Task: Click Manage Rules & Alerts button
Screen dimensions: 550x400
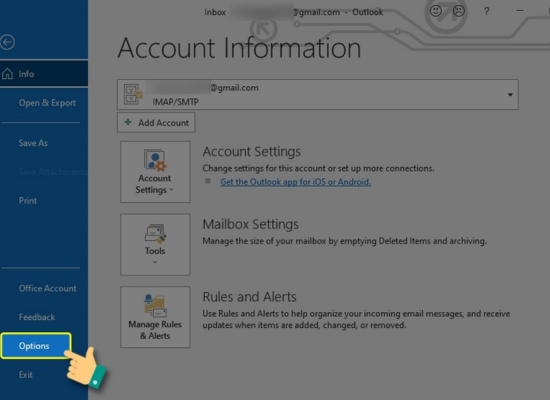Action: pyautogui.click(x=155, y=317)
